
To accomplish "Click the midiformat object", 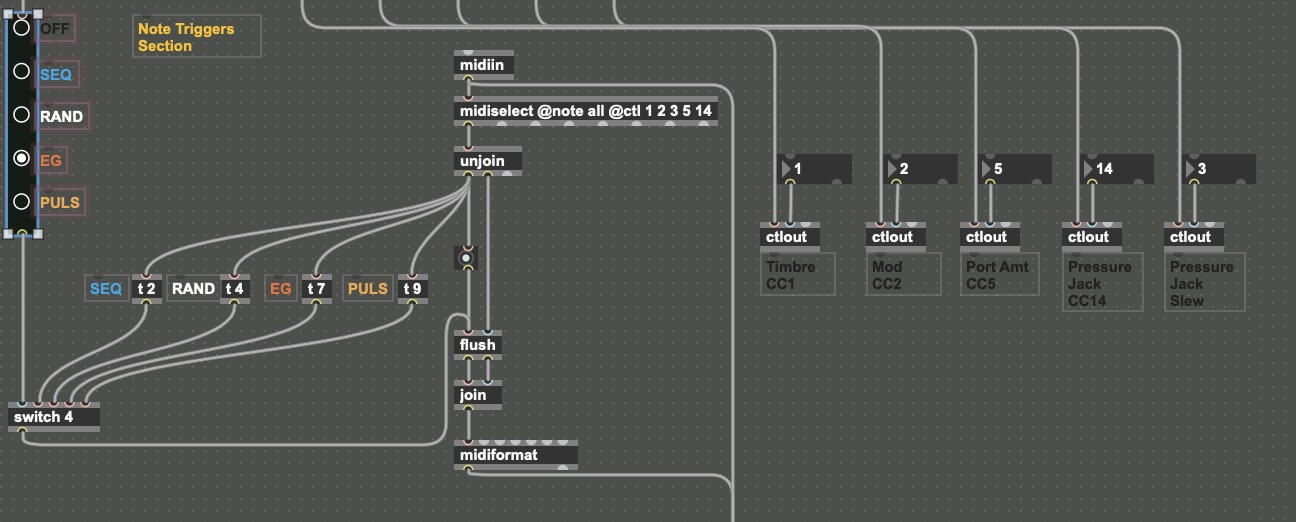I will (x=515, y=455).
